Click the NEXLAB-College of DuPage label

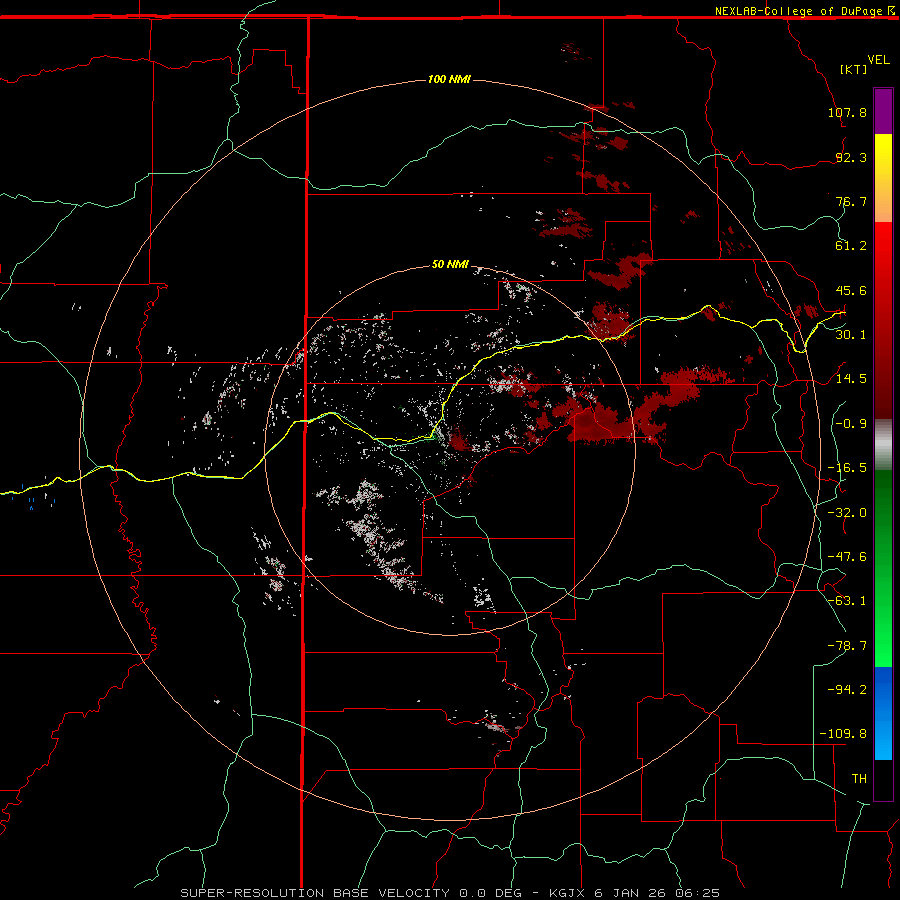click(x=805, y=11)
